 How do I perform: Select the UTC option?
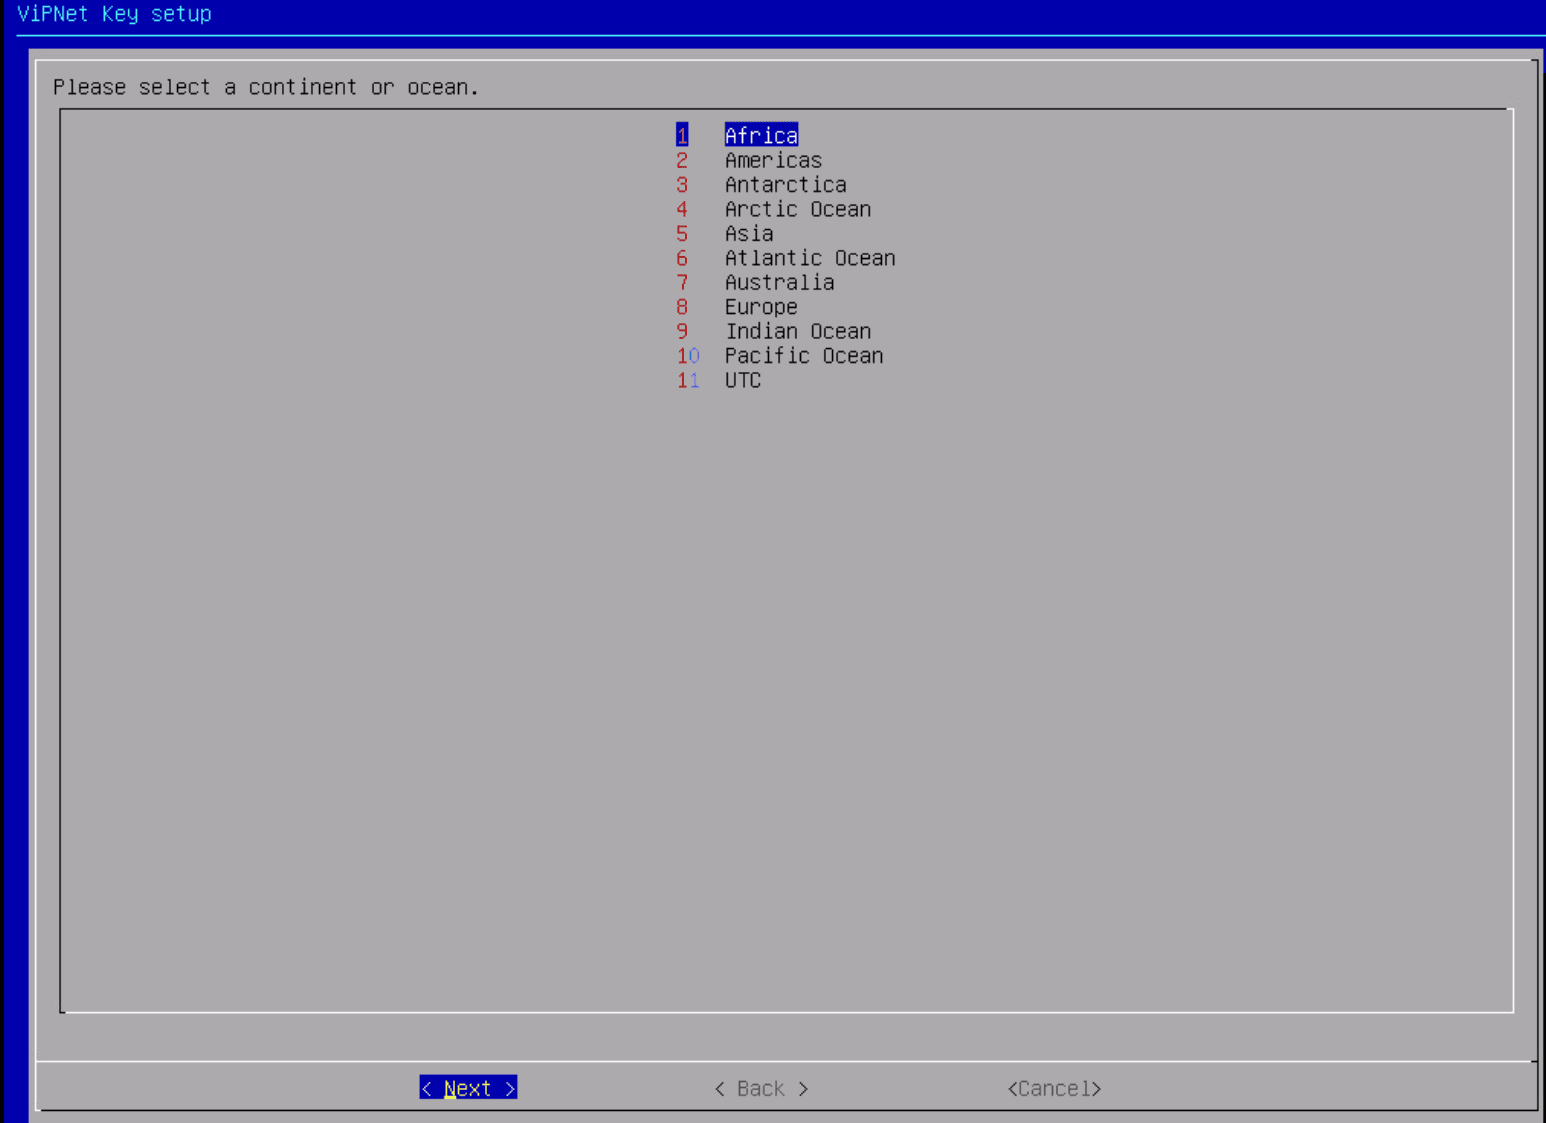coord(742,380)
